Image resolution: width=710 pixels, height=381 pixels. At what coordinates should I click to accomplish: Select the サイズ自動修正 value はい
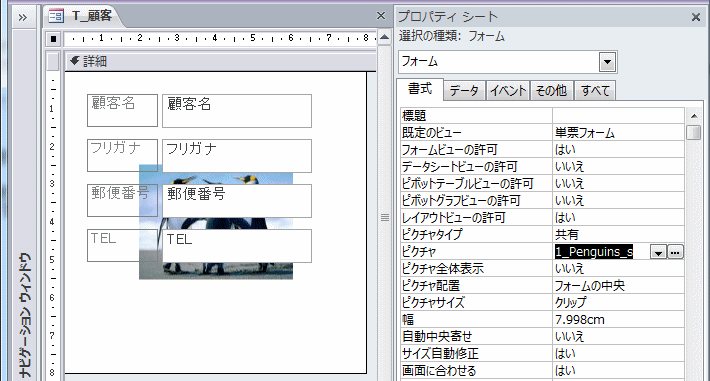point(618,354)
